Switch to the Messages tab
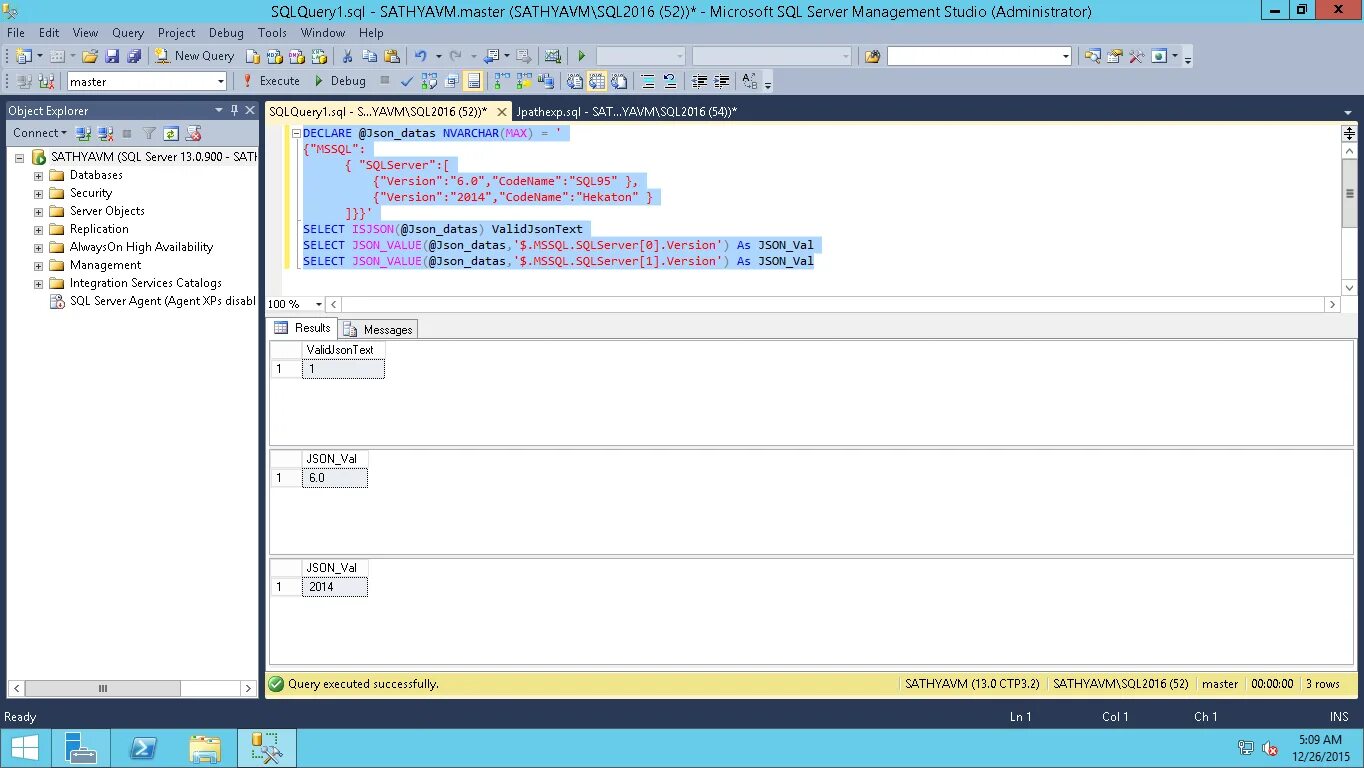 (x=379, y=329)
